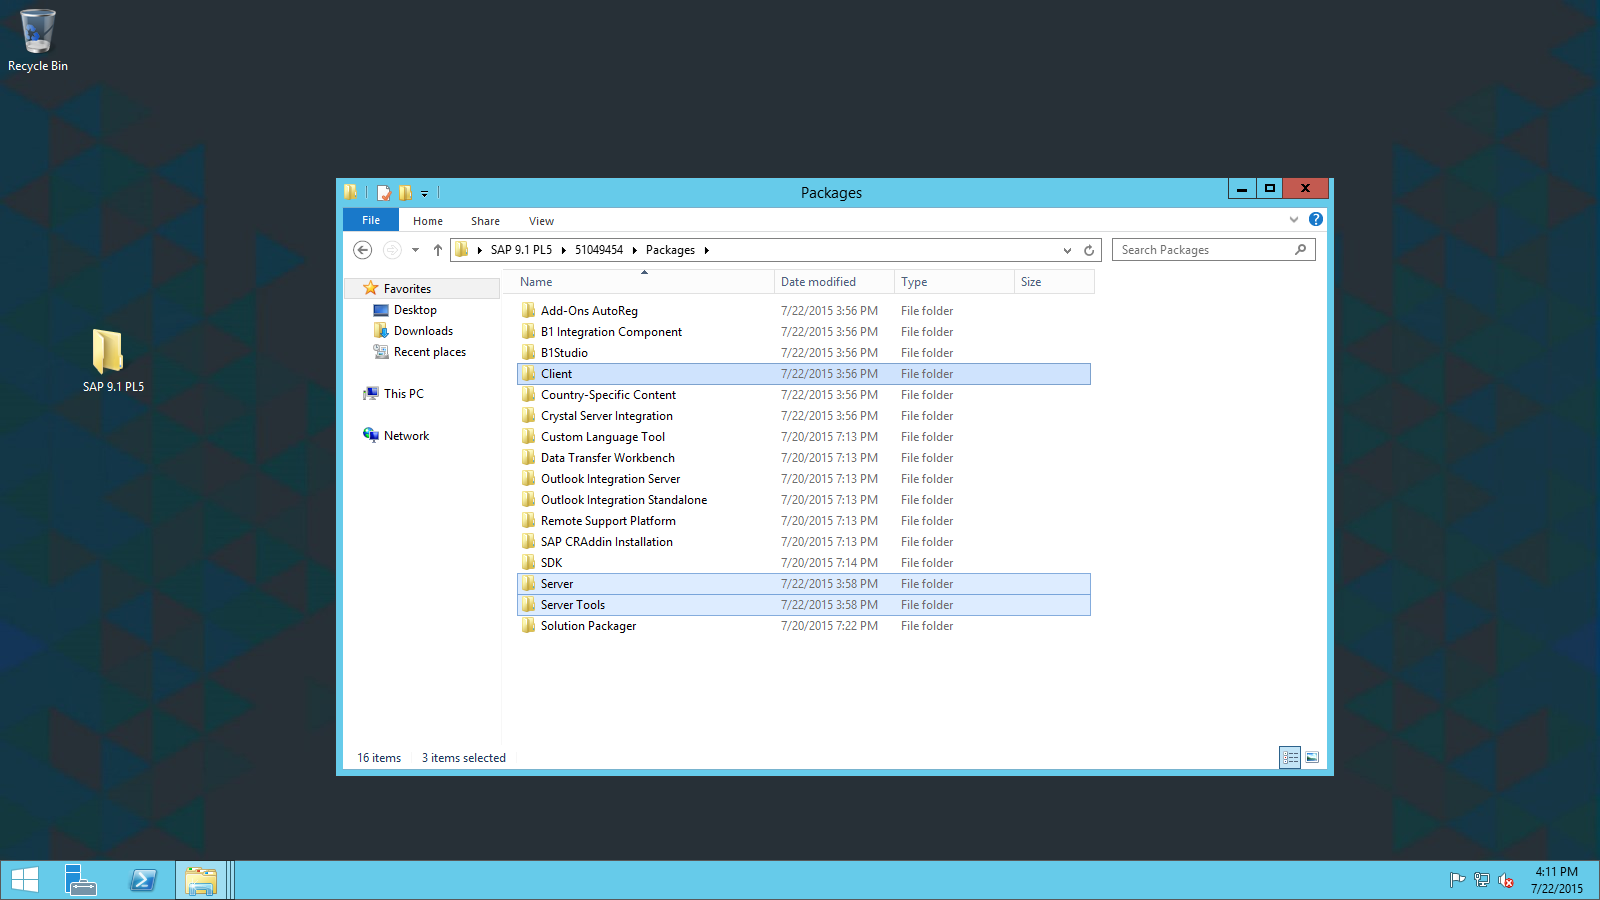Sort by the Type column header
Viewport: 1600px width, 900px height.
tap(954, 282)
